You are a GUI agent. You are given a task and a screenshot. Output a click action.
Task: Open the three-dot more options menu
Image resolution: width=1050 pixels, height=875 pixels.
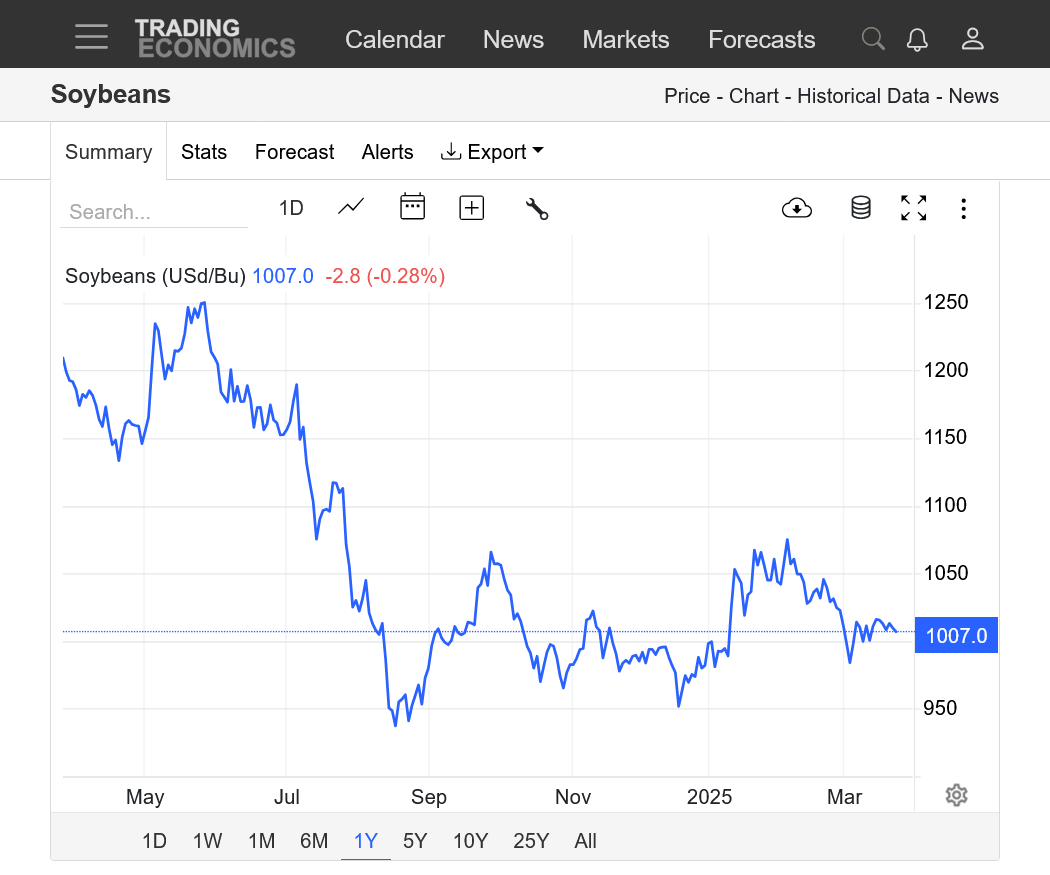[x=963, y=208]
